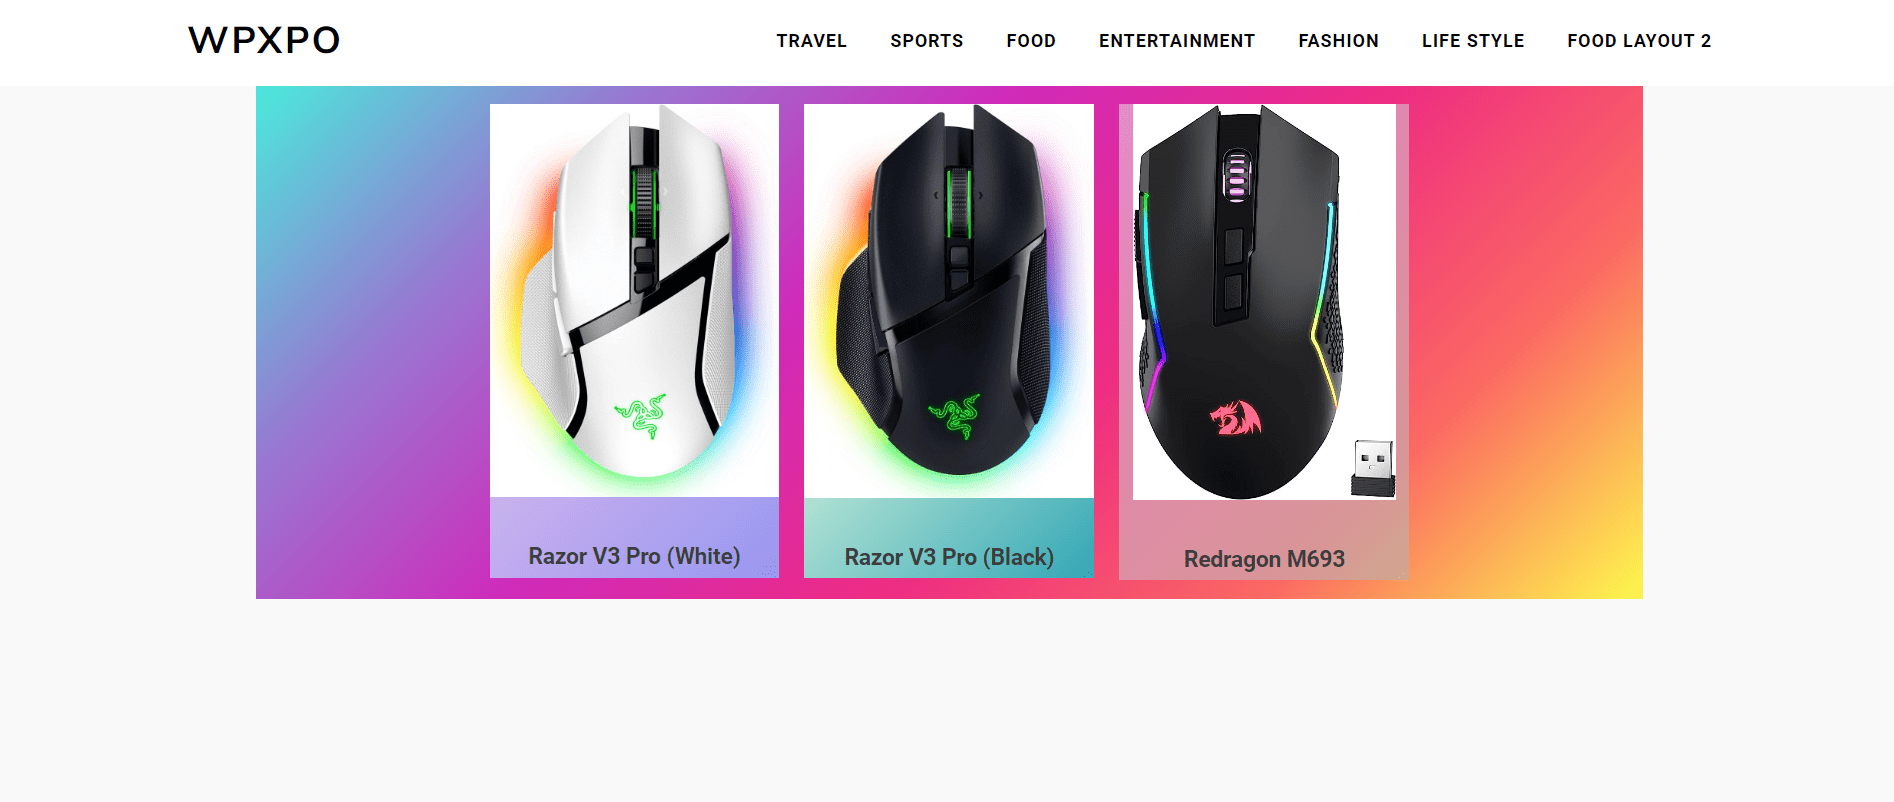Open the Travel menu item
Screen dimensions: 1894x802
(x=811, y=41)
